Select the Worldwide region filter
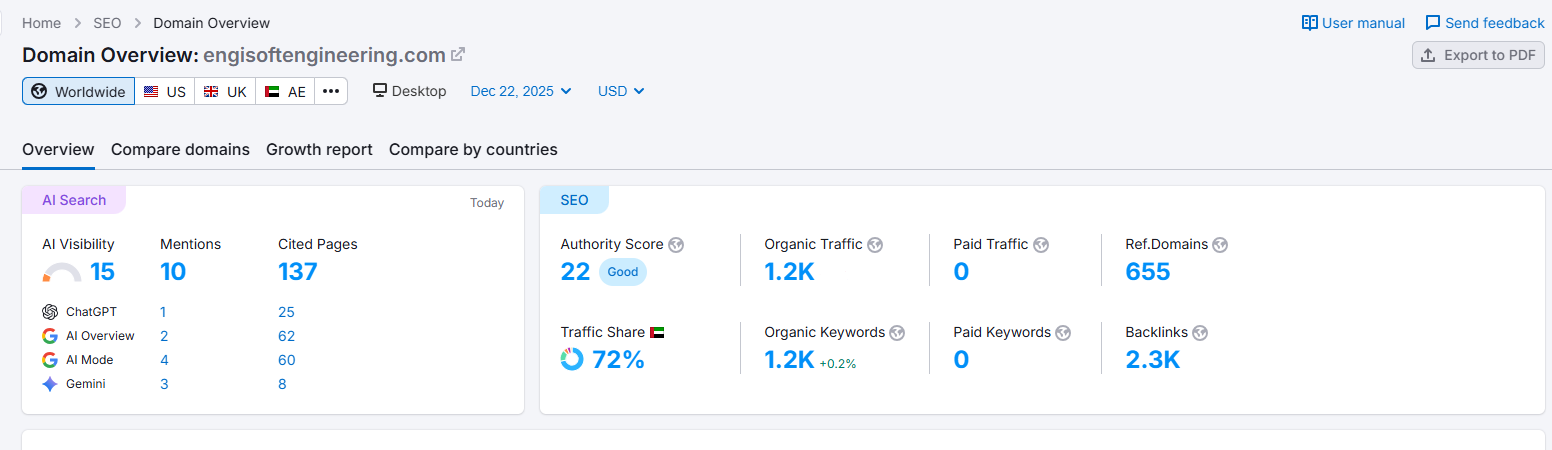This screenshot has height=450, width=1552. (x=79, y=92)
